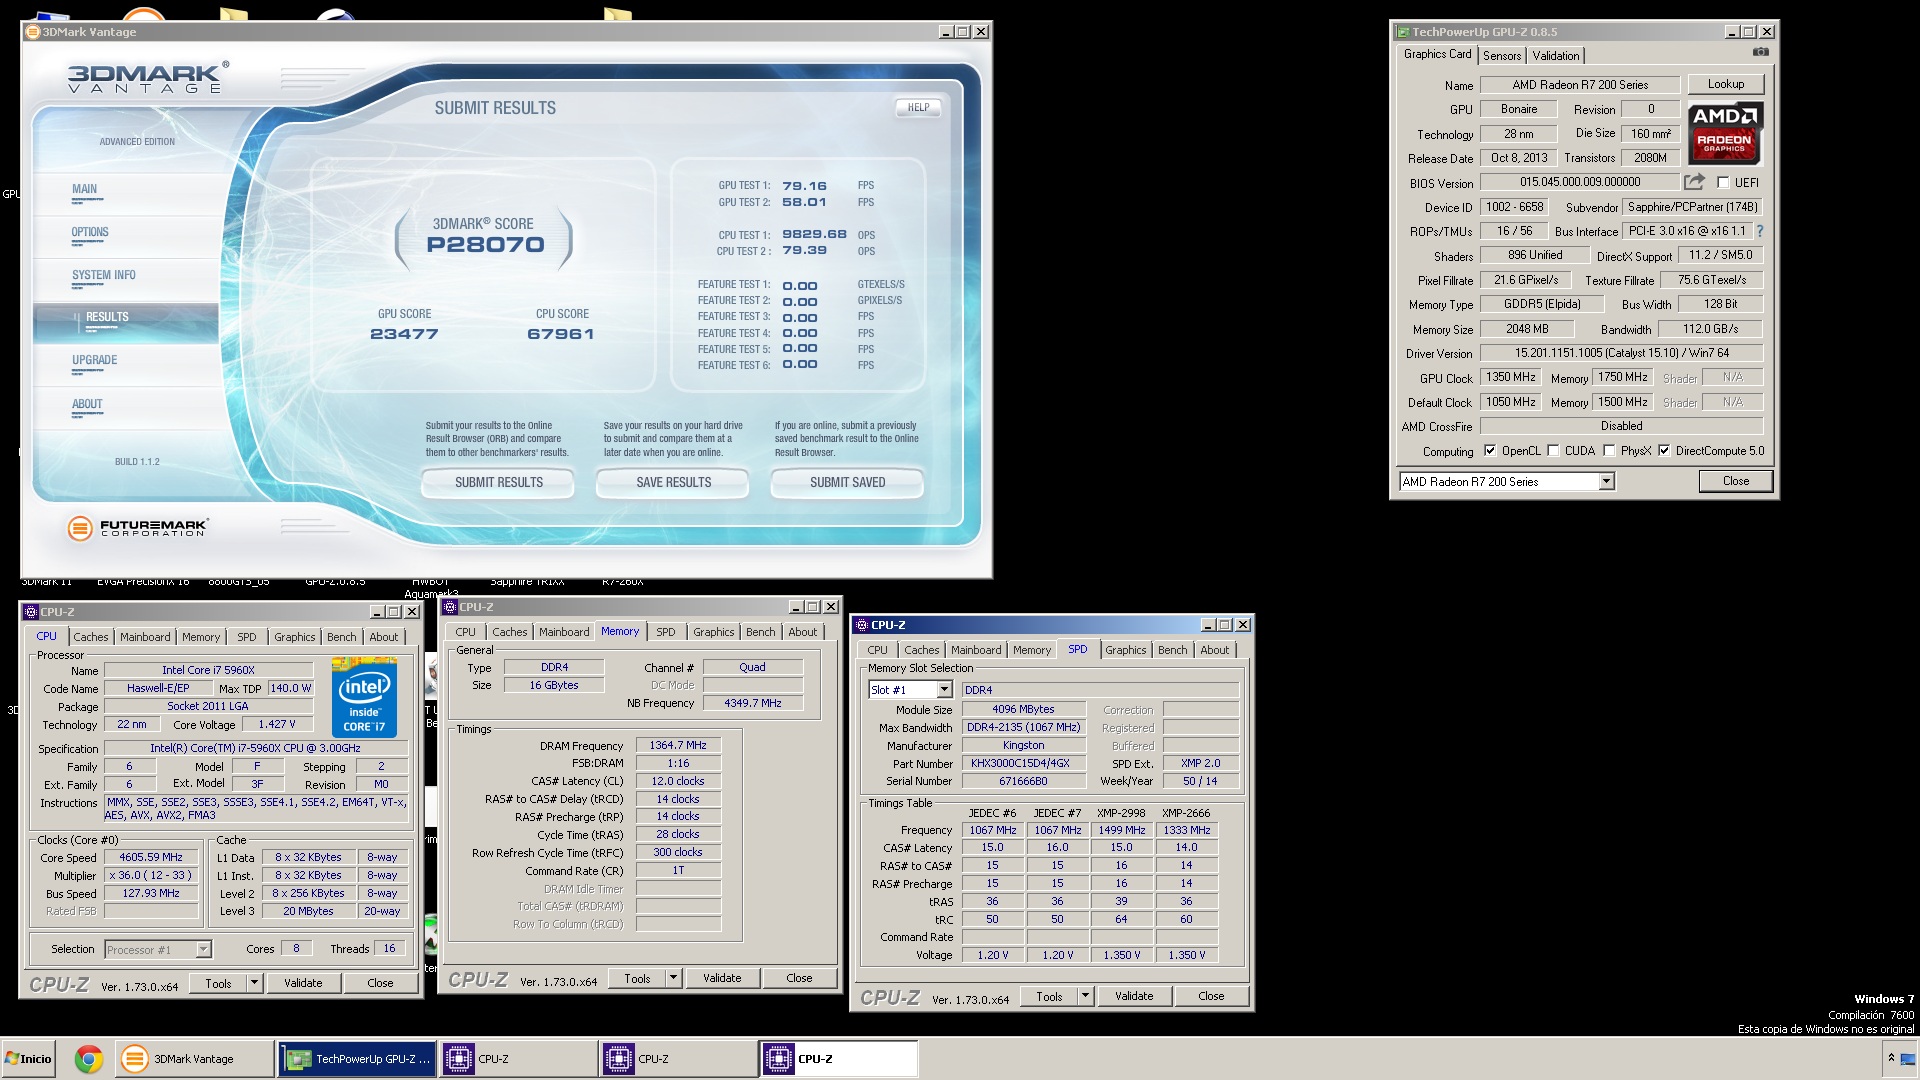
Task: Toggle the OpenCL checkbox
Action: (1490, 451)
